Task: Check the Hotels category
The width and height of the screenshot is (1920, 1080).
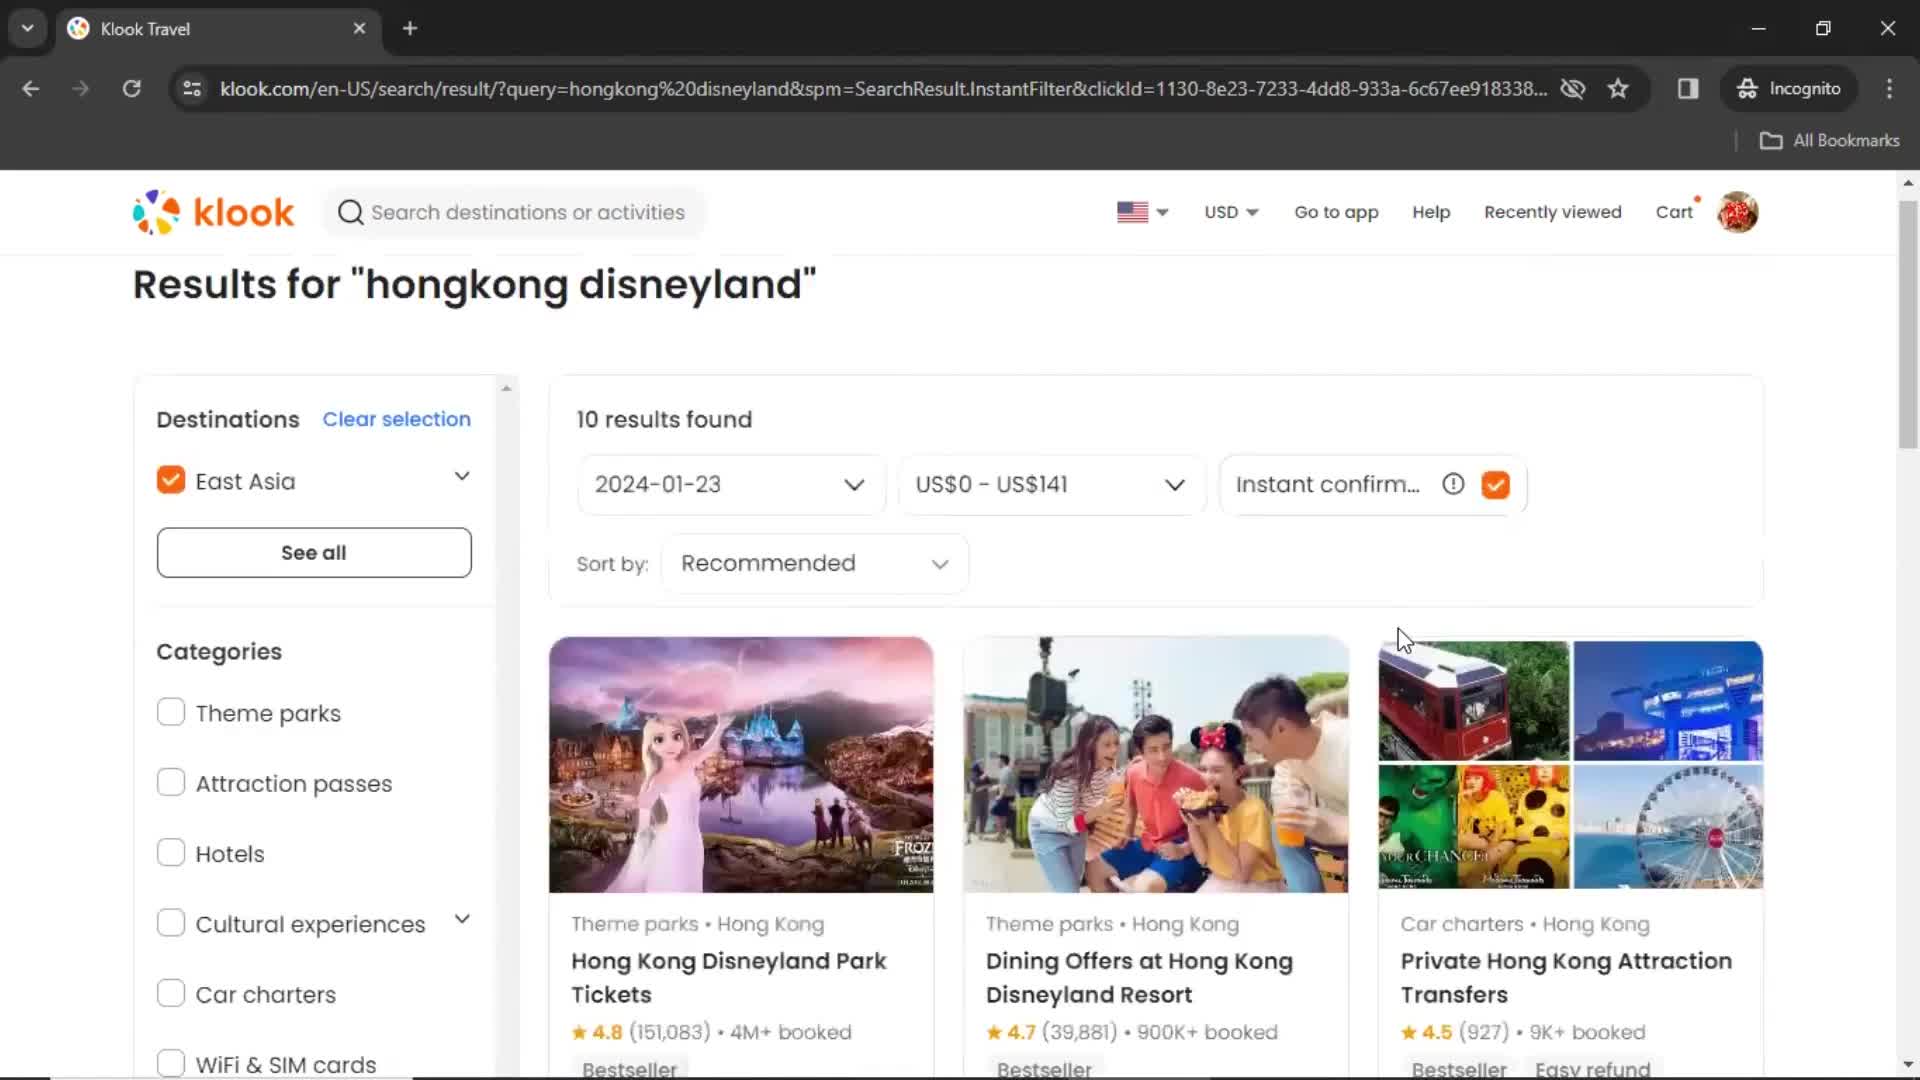Action: coord(171,852)
